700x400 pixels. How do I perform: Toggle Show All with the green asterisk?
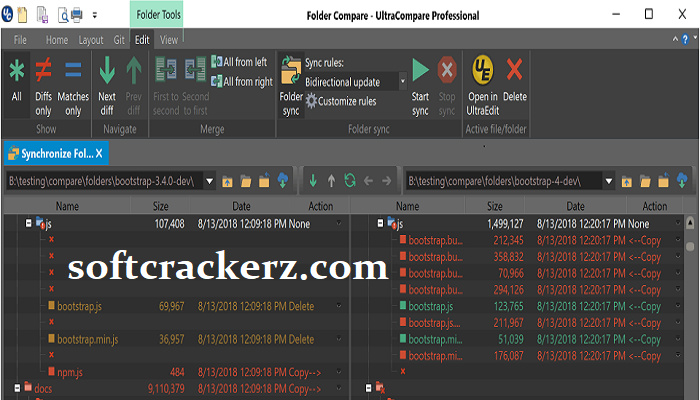pos(17,84)
